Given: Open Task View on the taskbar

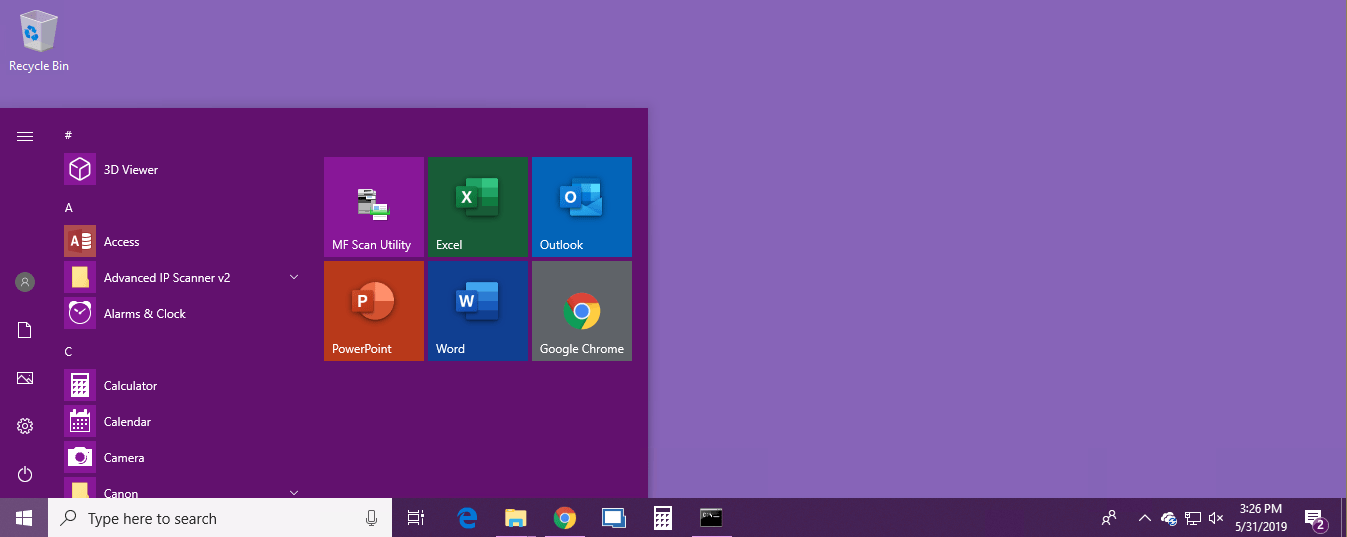Looking at the screenshot, I should (416, 518).
